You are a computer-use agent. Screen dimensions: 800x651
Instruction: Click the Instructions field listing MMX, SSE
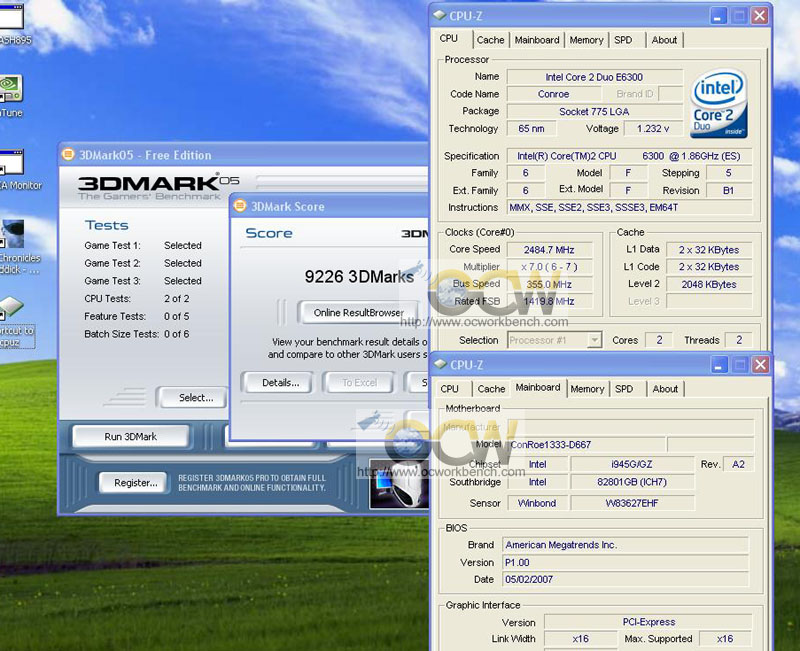pyautogui.click(x=629, y=207)
